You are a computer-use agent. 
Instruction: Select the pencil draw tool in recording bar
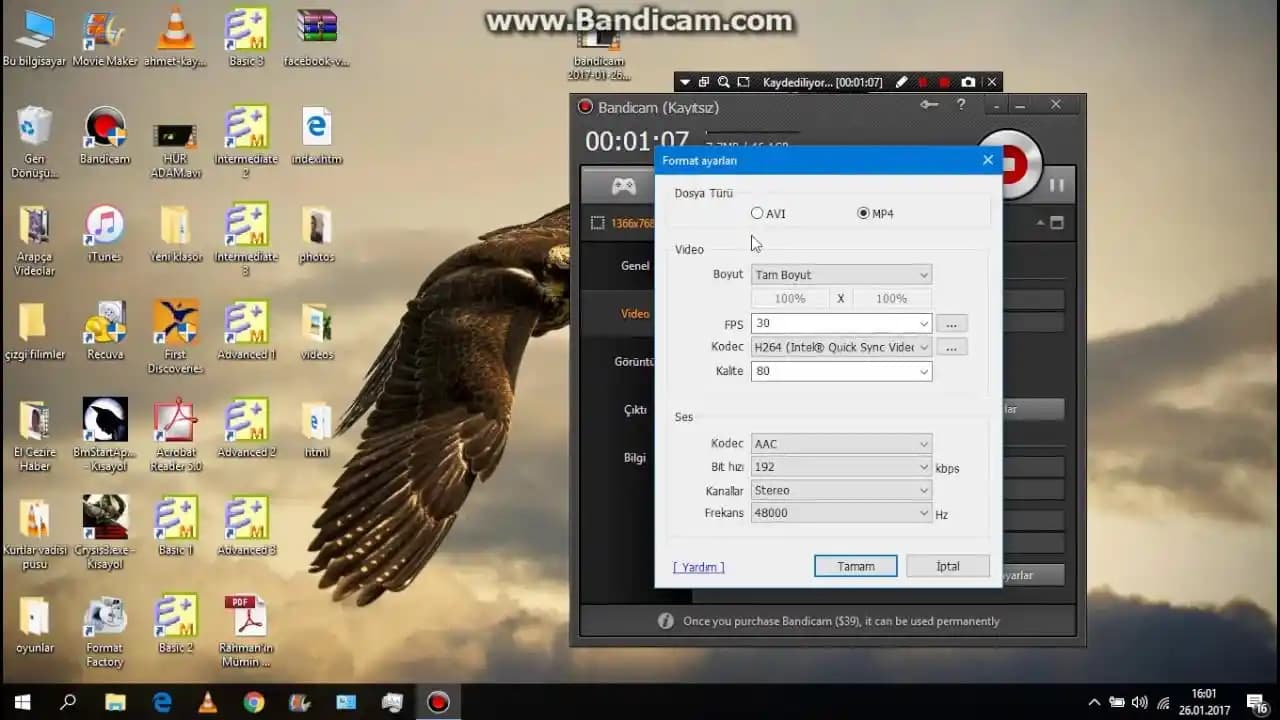coord(901,82)
